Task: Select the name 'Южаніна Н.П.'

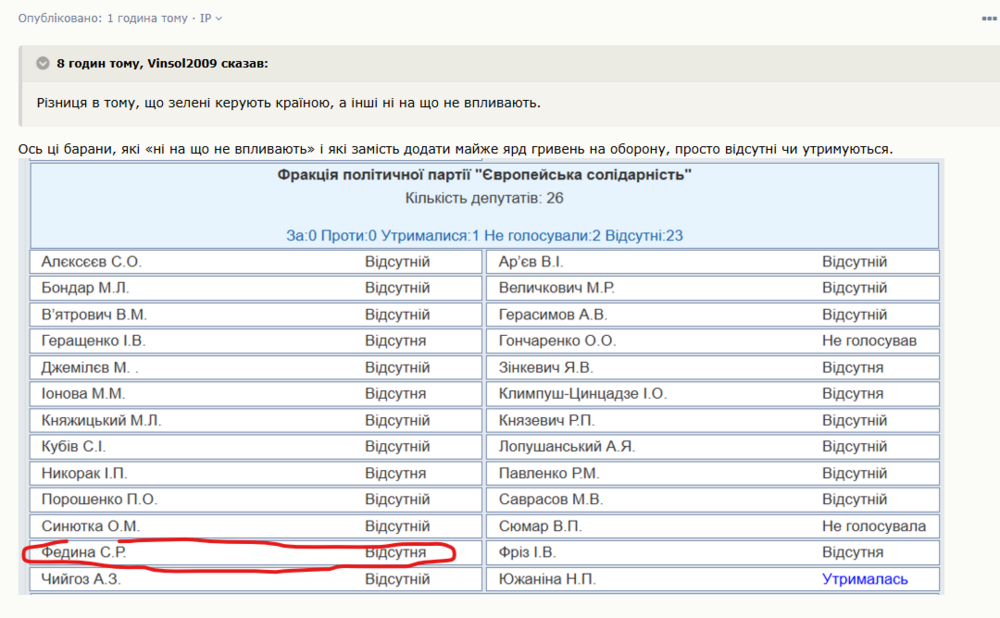Action: pos(547,580)
